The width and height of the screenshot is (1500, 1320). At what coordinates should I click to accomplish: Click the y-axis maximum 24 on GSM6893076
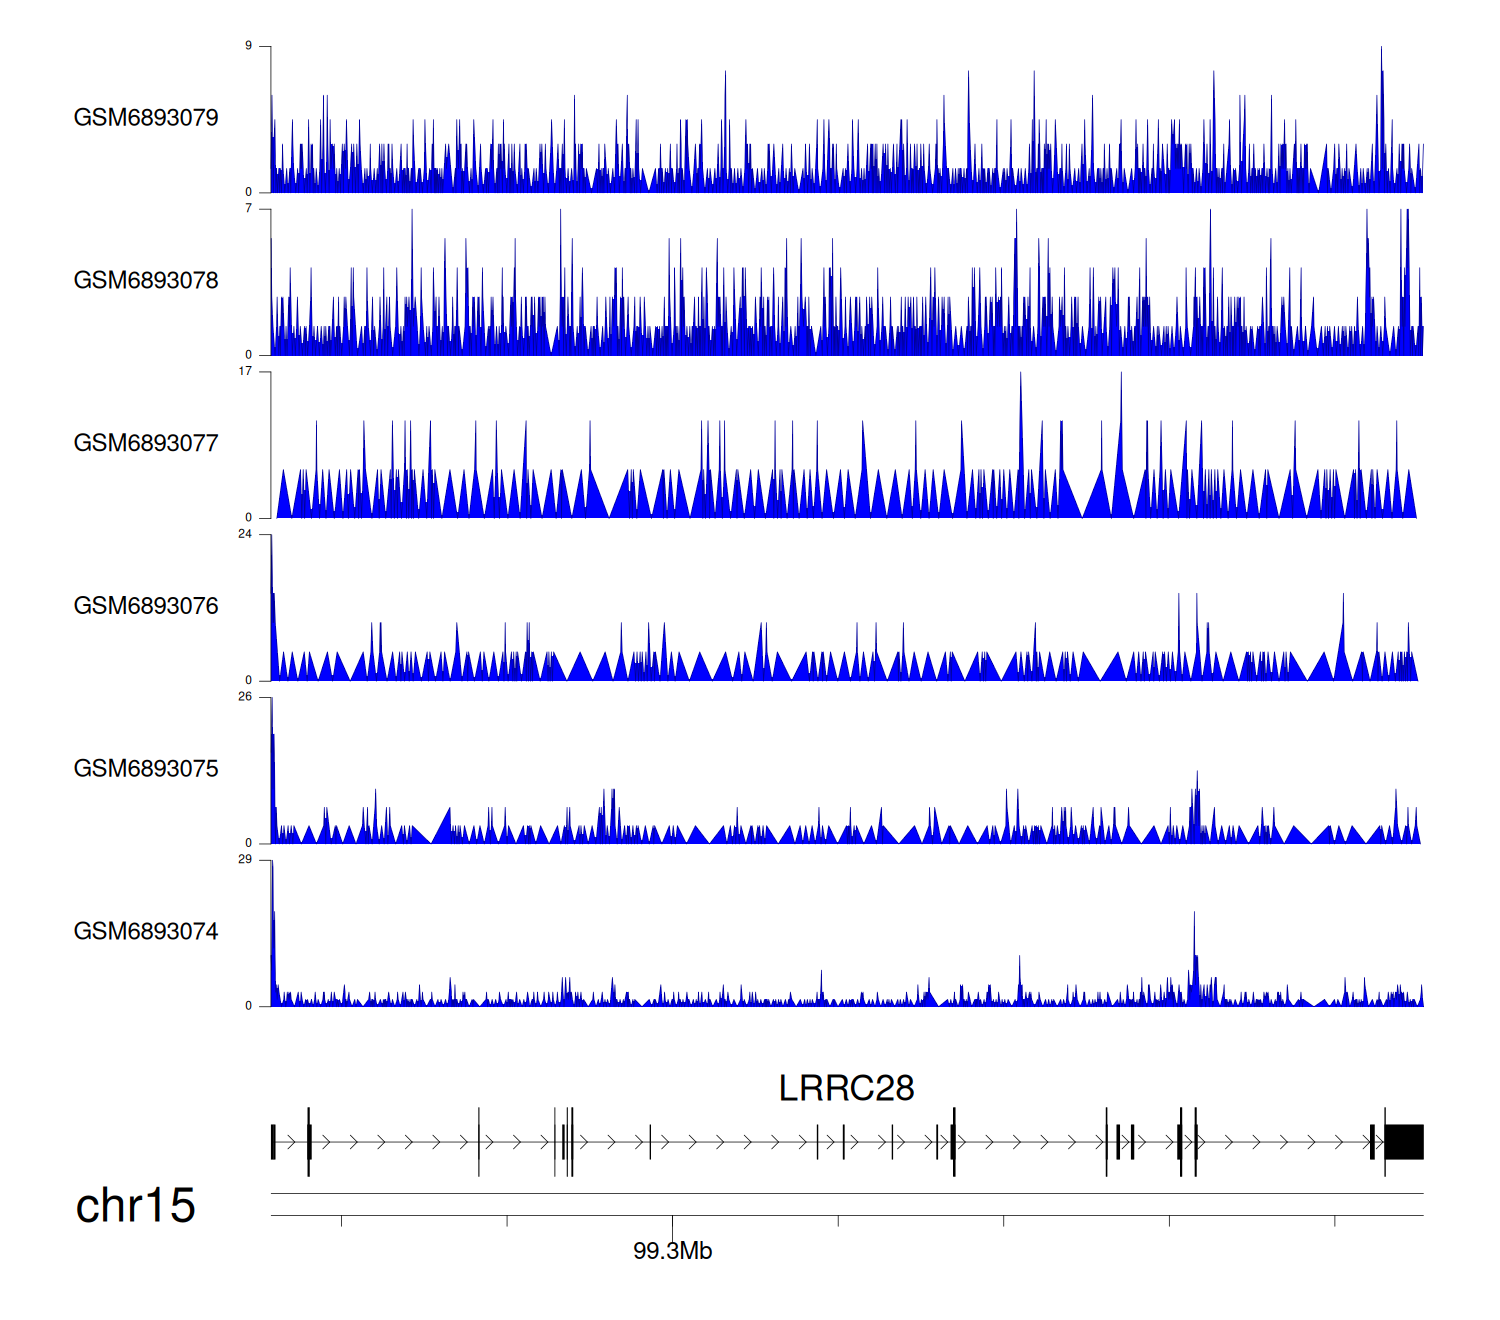245,534
